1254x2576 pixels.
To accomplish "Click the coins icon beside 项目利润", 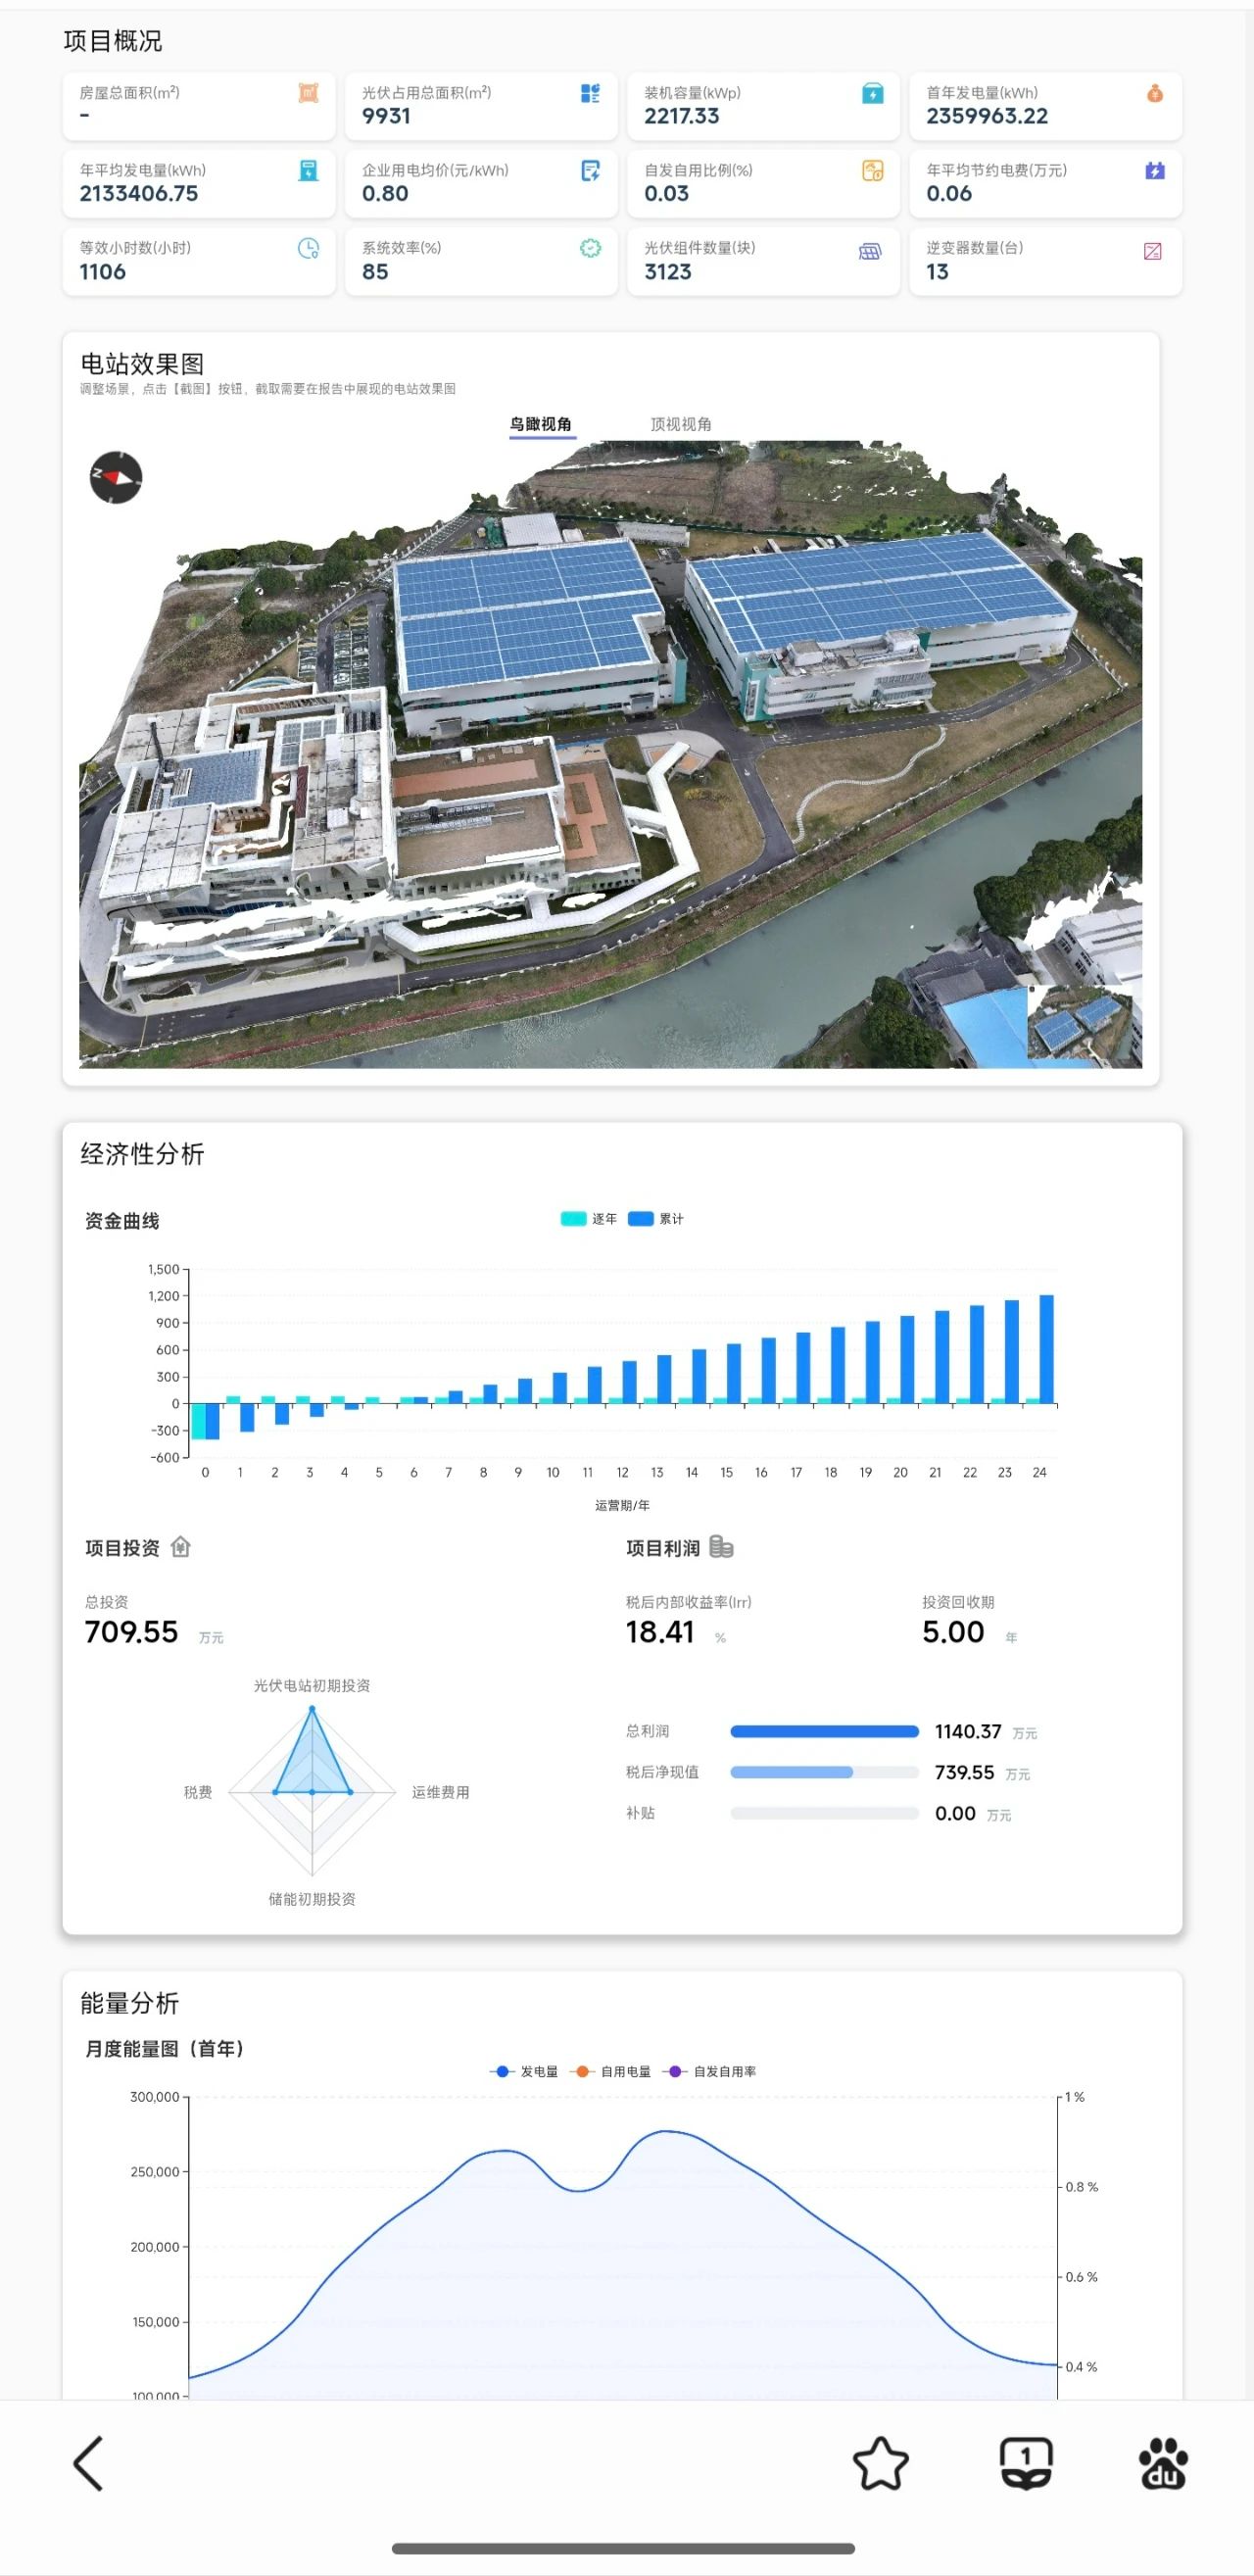I will click(721, 1547).
